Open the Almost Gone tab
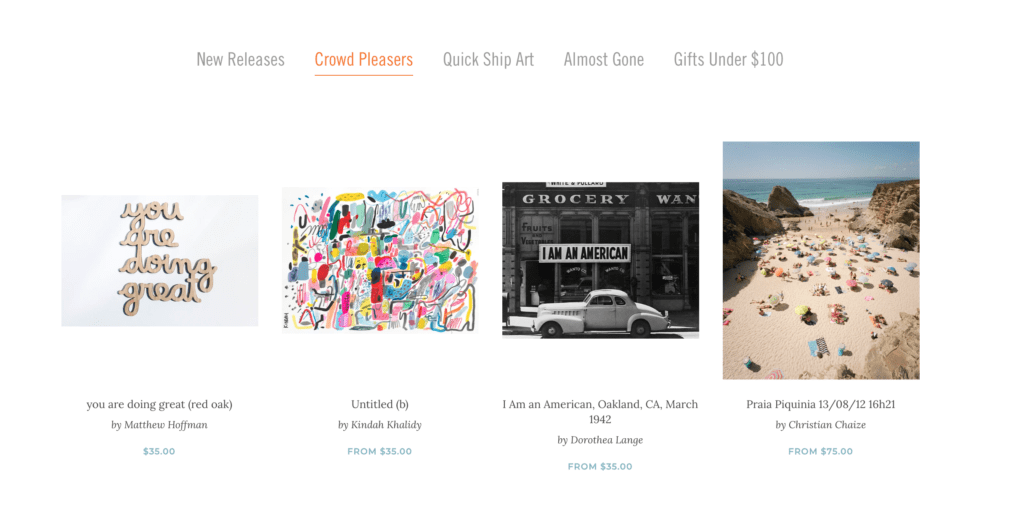 603,59
